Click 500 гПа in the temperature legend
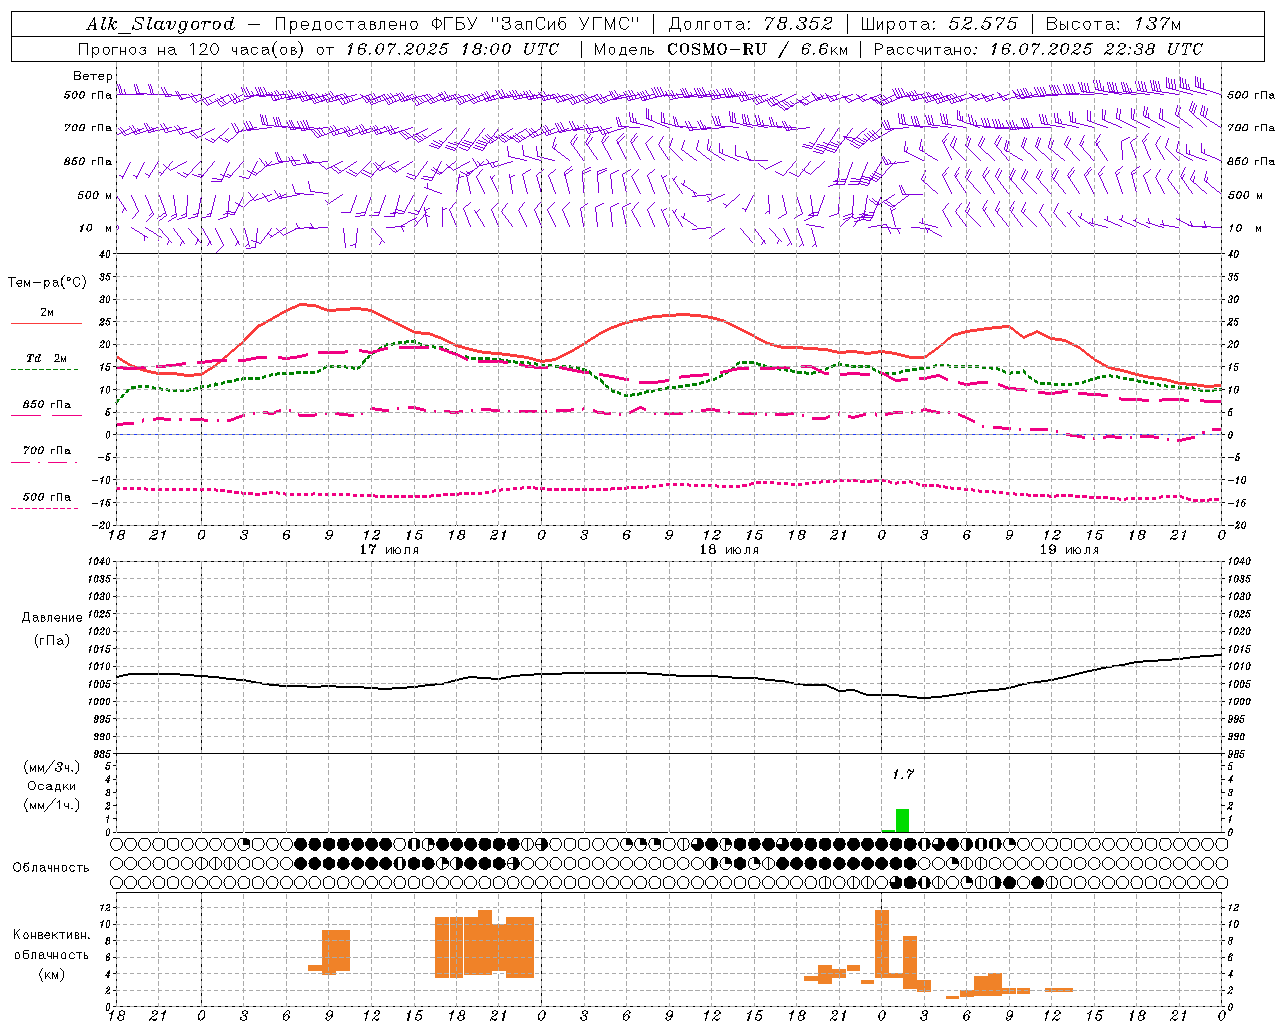This screenshot has width=1280, height=1024. pyautogui.click(x=47, y=497)
